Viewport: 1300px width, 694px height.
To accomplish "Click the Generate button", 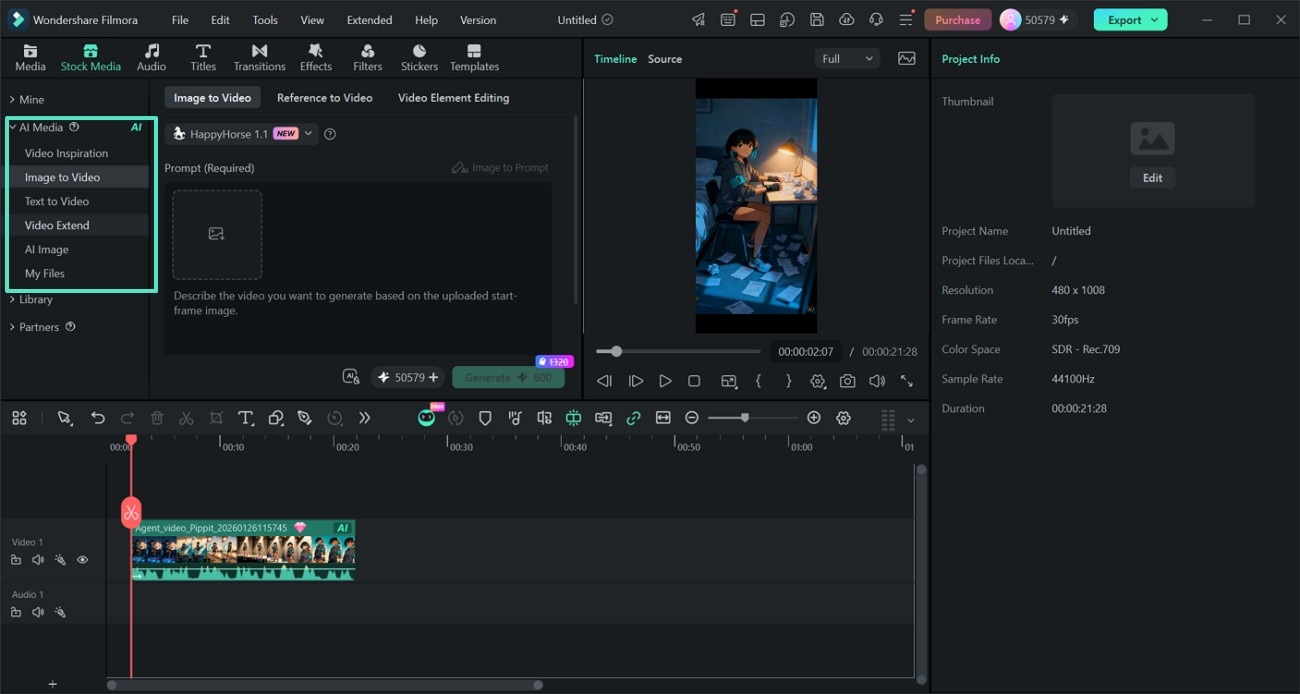I will click(508, 377).
